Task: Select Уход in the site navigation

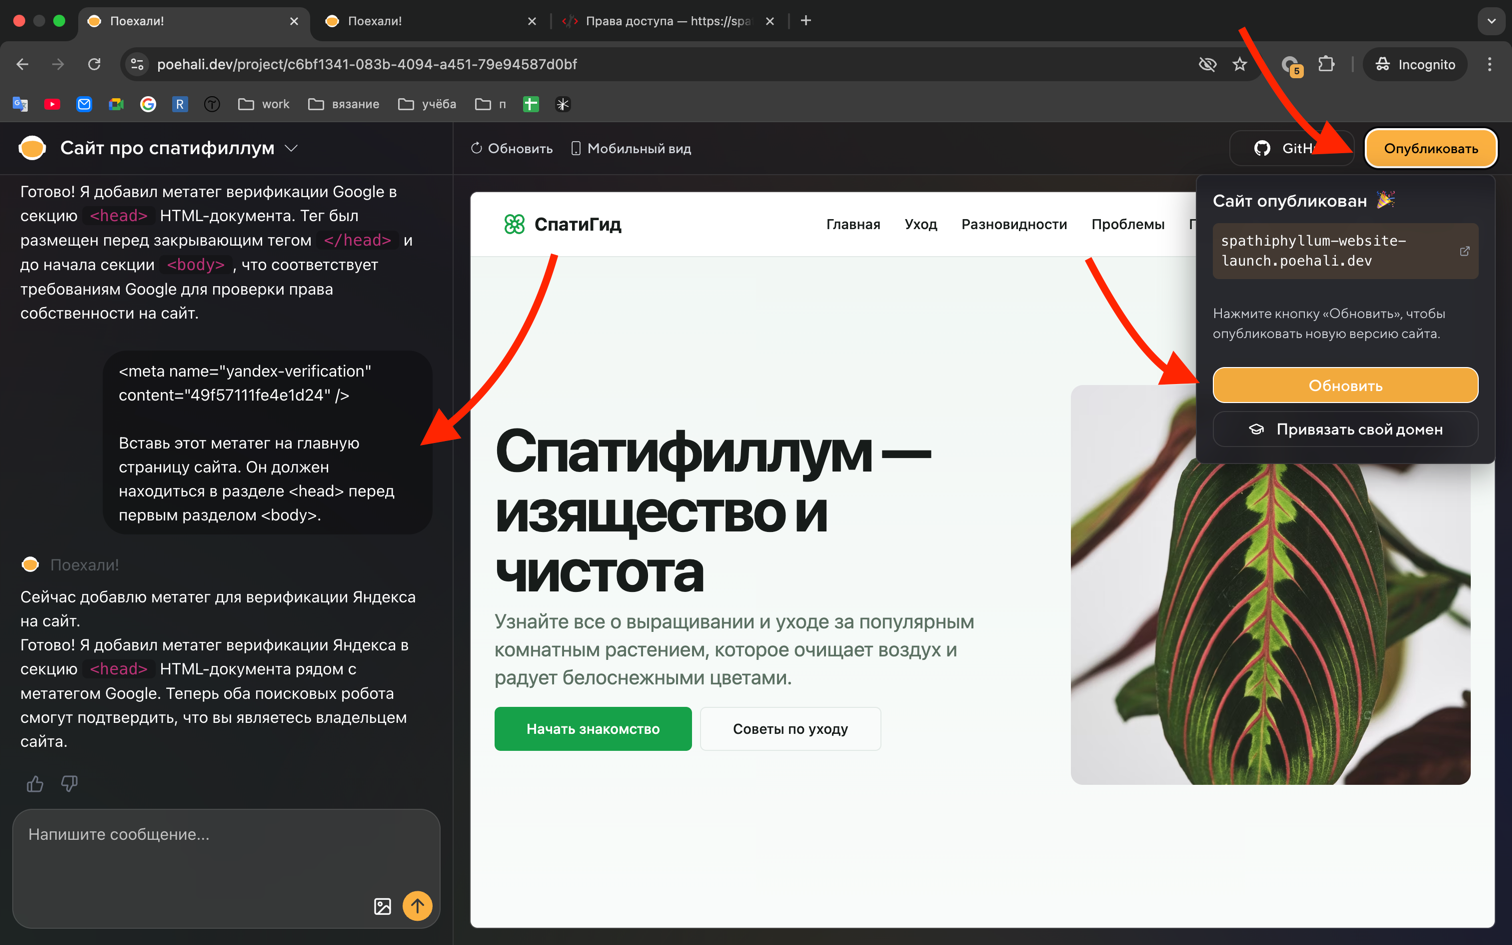Action: click(x=920, y=224)
